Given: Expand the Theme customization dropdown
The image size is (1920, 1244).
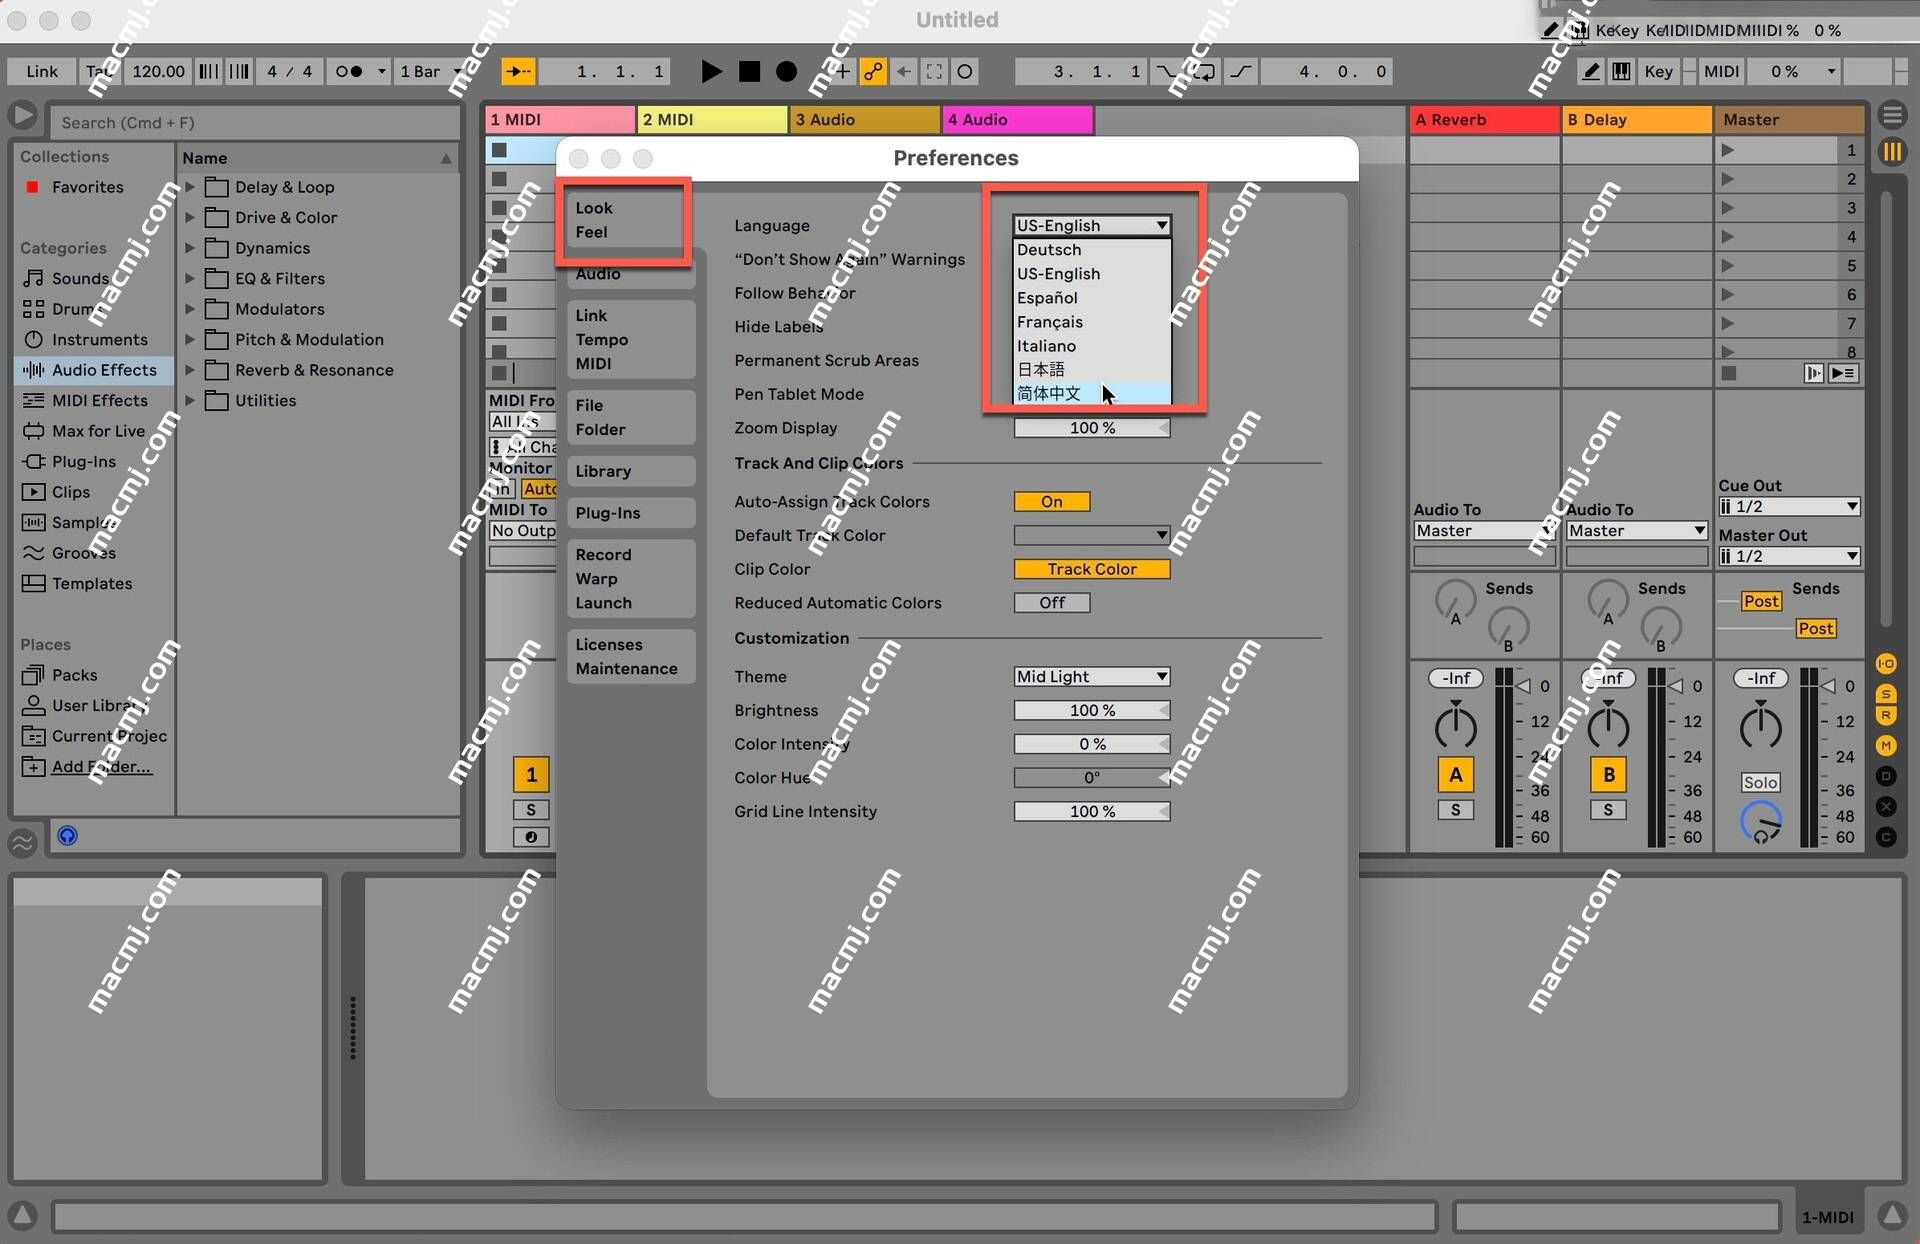Looking at the screenshot, I should pyautogui.click(x=1092, y=676).
